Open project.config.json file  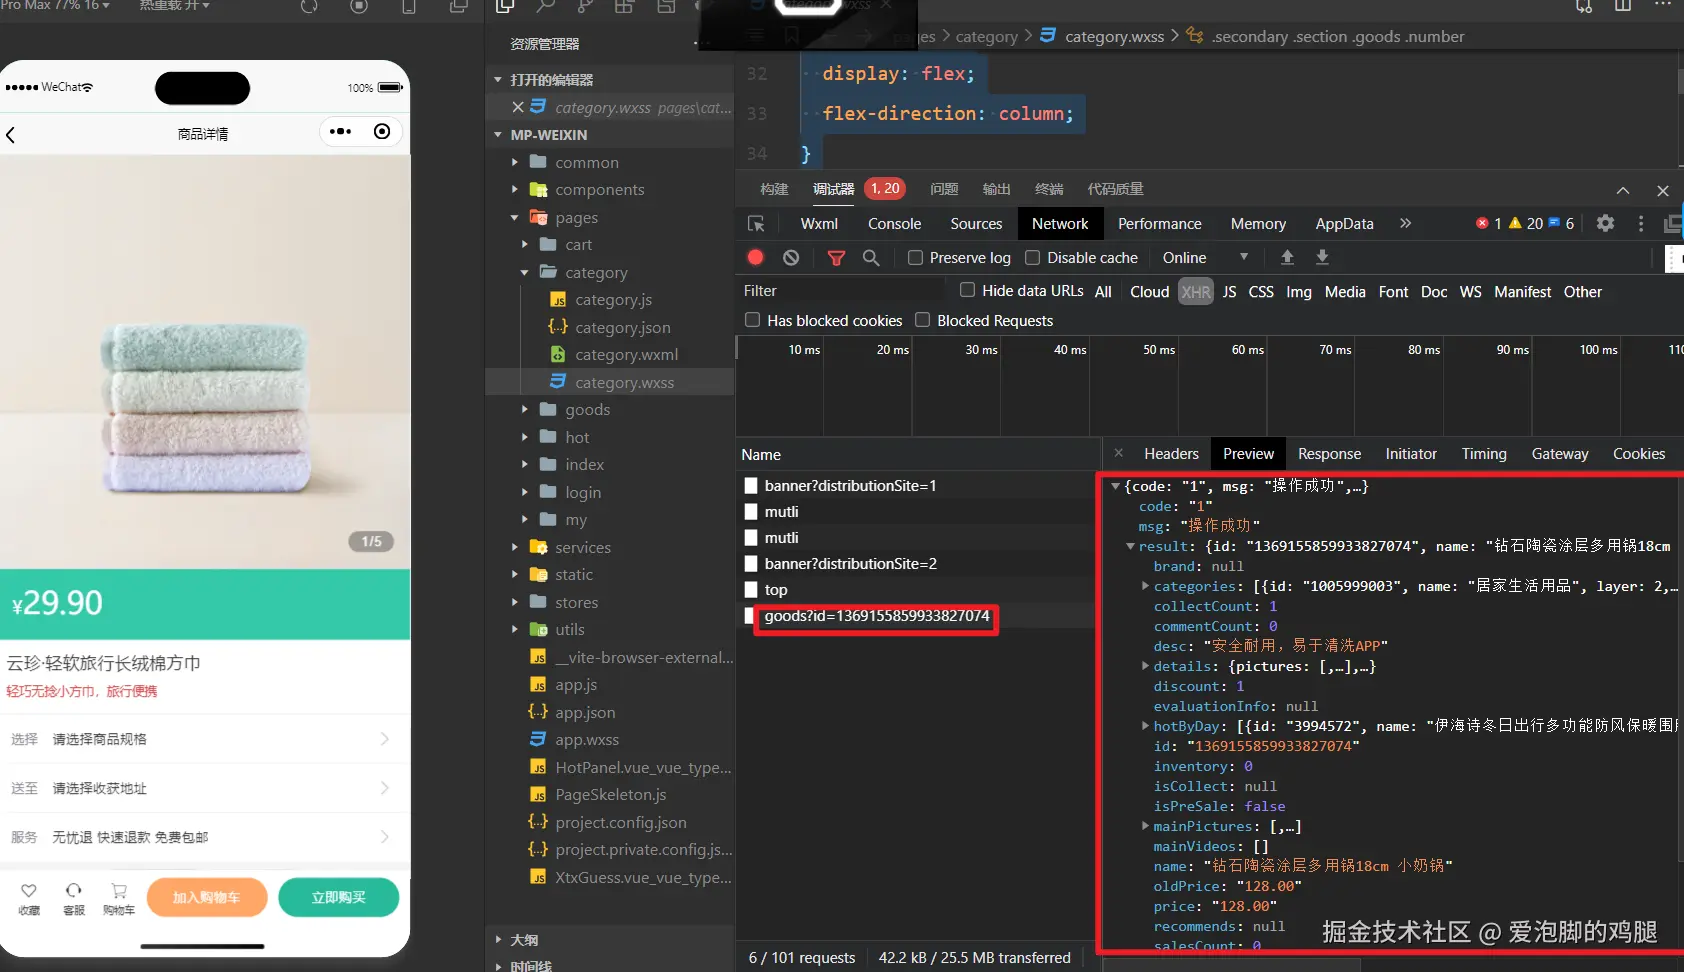click(620, 822)
